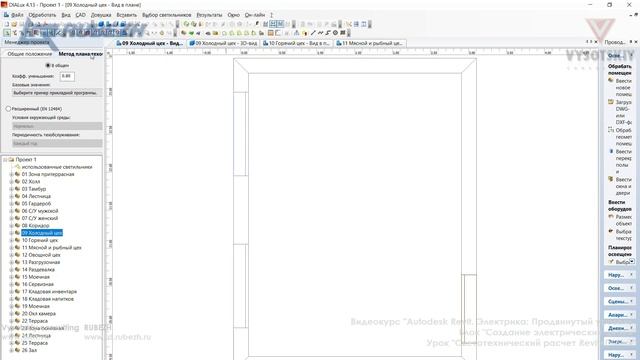Select 17 Кладовая инвентаря in project tree
Screen dimensions: 640x360
[49, 292]
